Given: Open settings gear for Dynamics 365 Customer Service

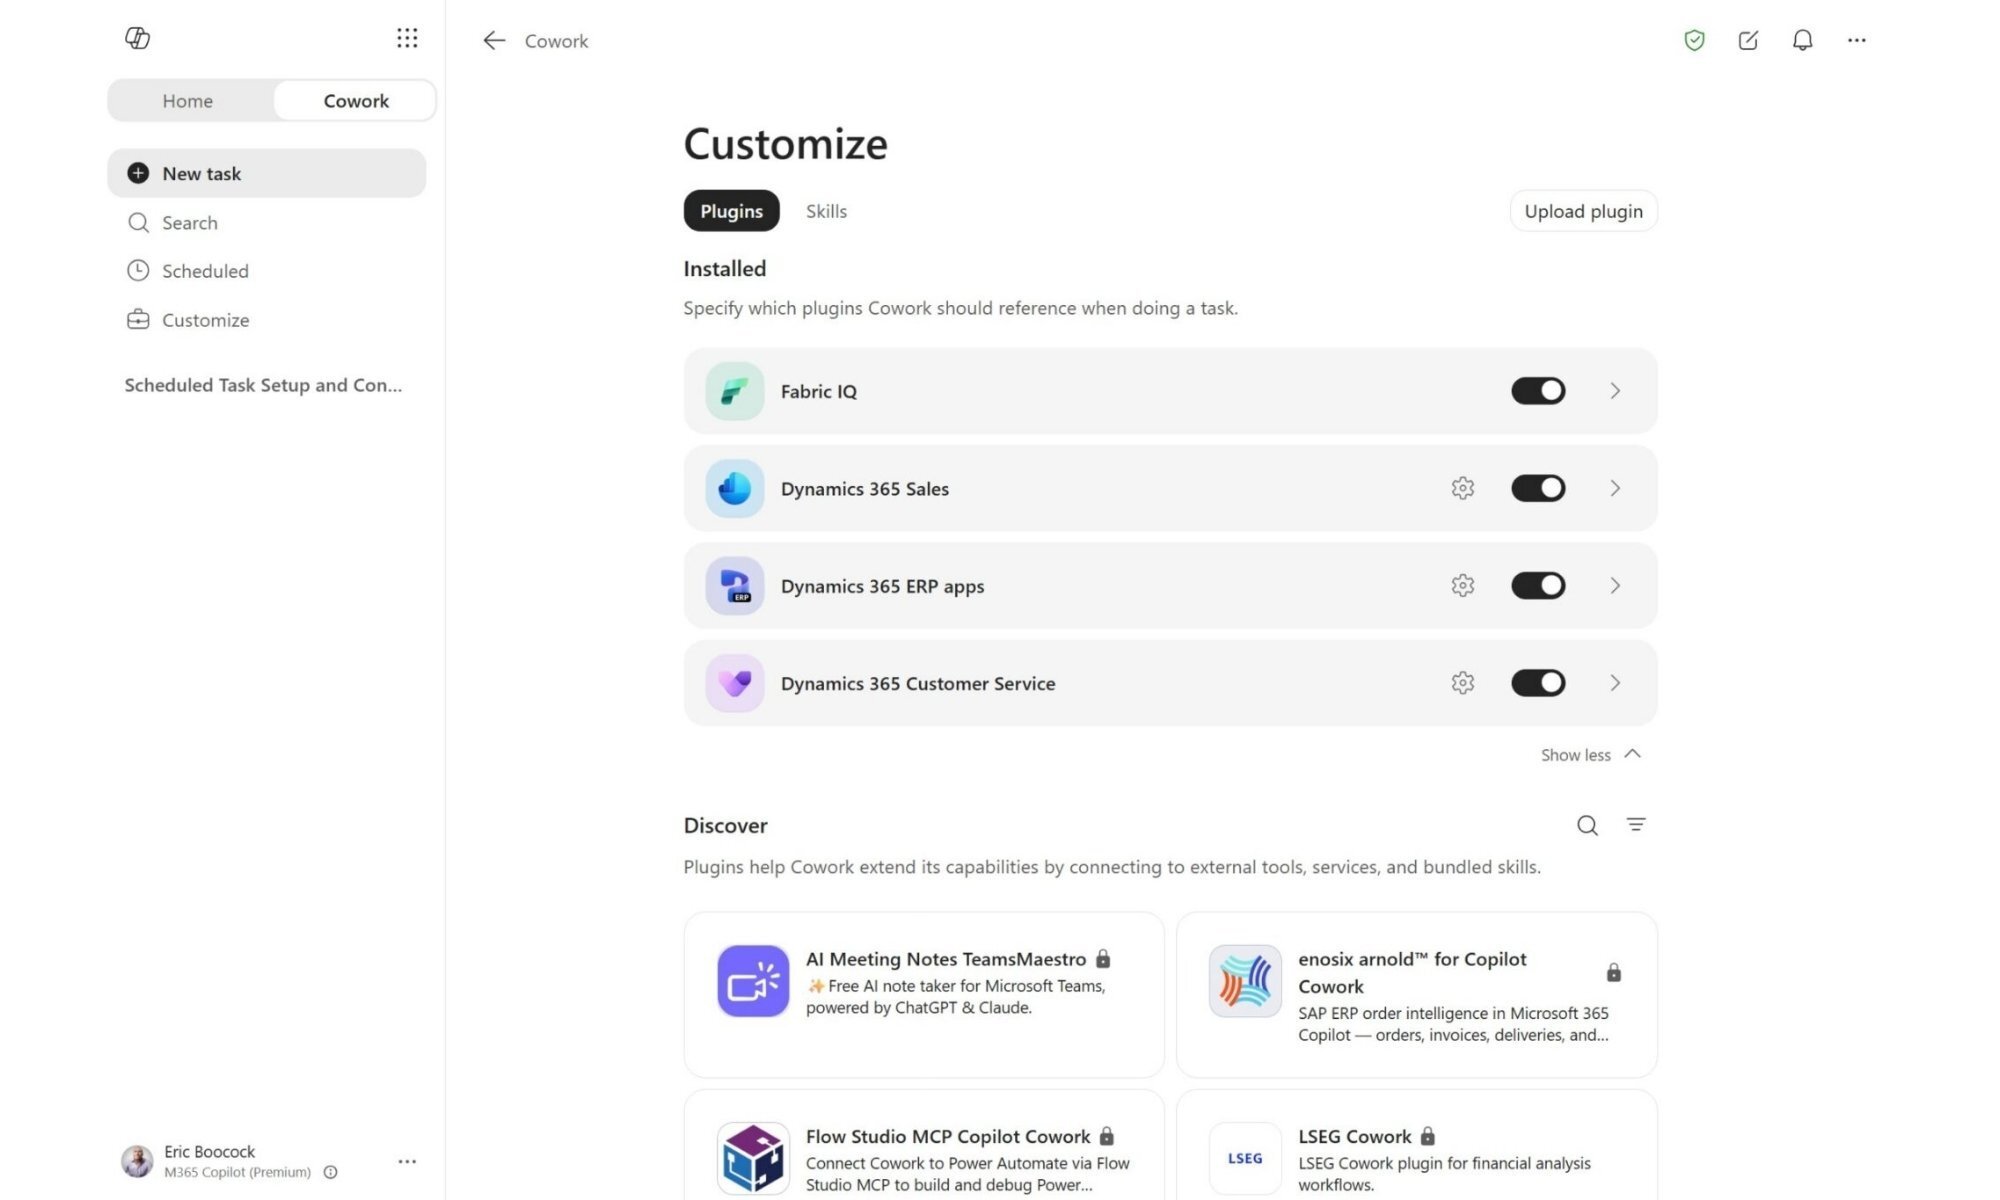Looking at the screenshot, I should (x=1463, y=683).
